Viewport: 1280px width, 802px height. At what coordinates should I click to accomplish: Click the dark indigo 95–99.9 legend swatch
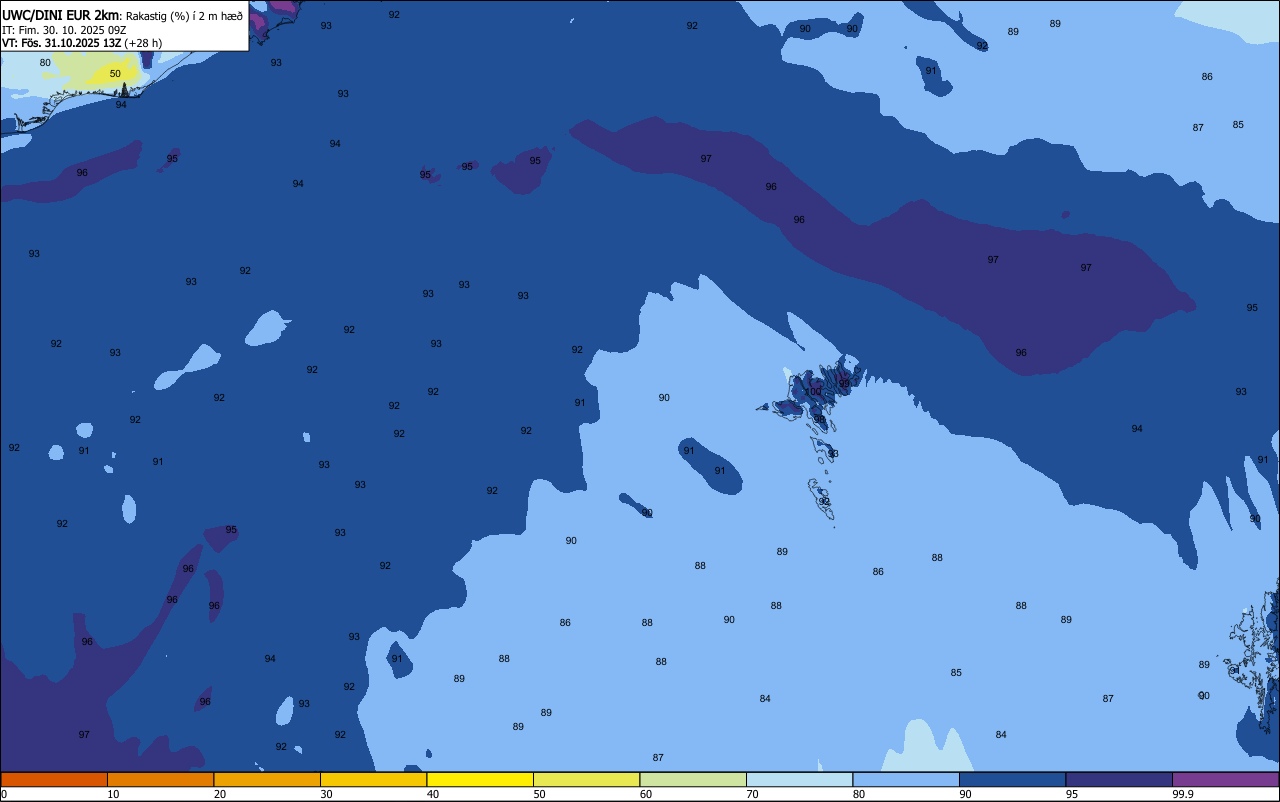tap(1119, 779)
